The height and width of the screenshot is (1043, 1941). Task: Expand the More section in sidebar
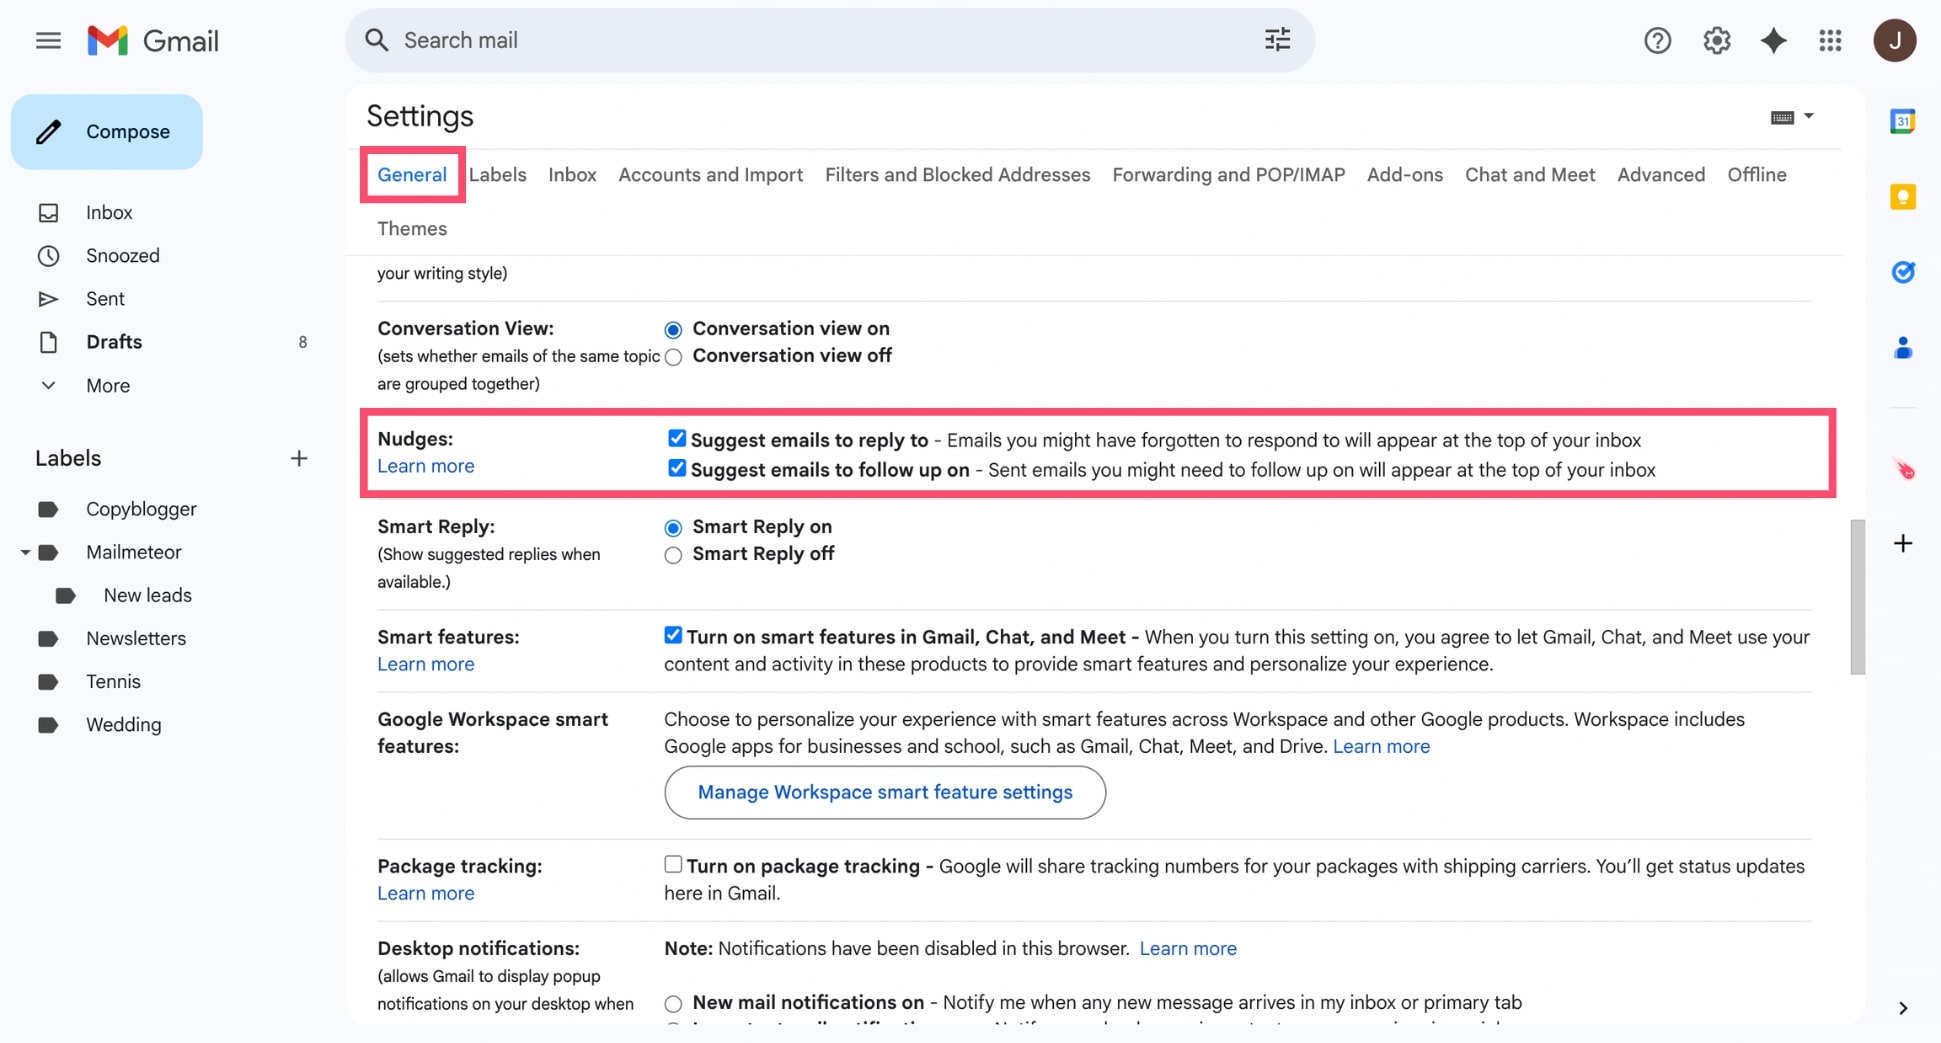point(107,385)
